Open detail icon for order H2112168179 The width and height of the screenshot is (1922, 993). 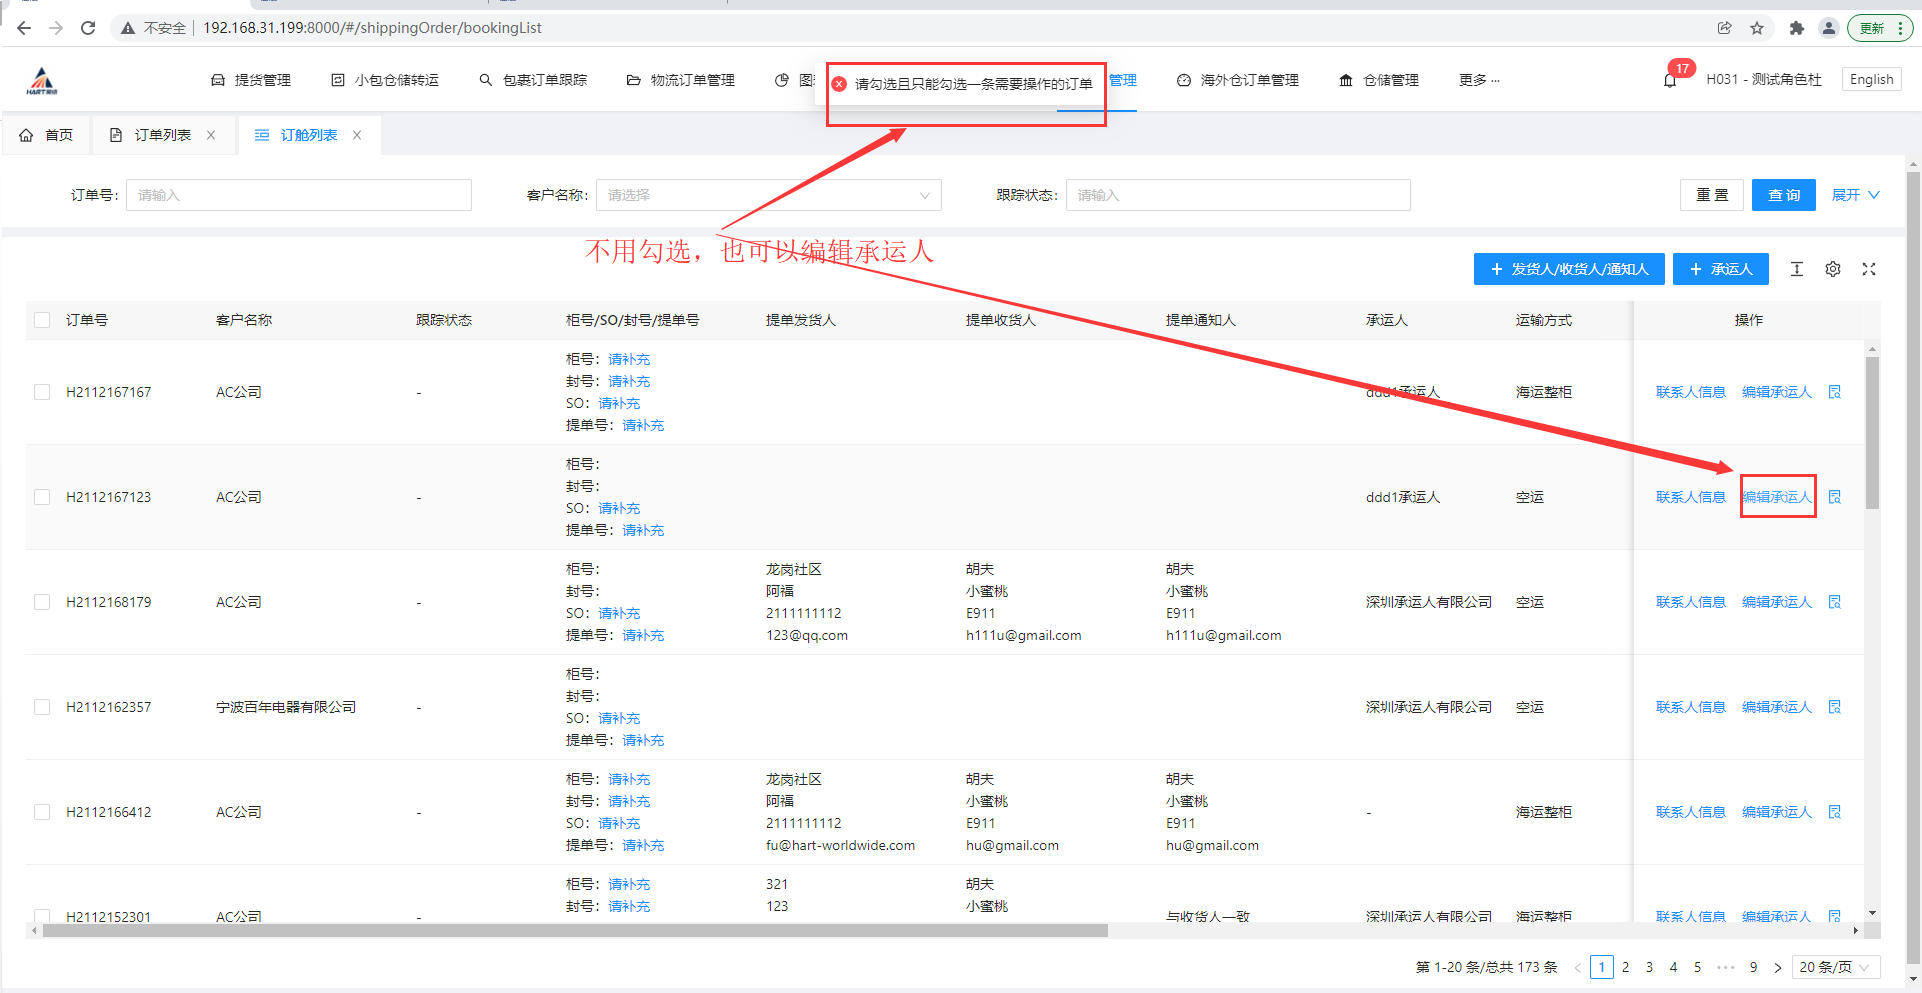click(1835, 602)
